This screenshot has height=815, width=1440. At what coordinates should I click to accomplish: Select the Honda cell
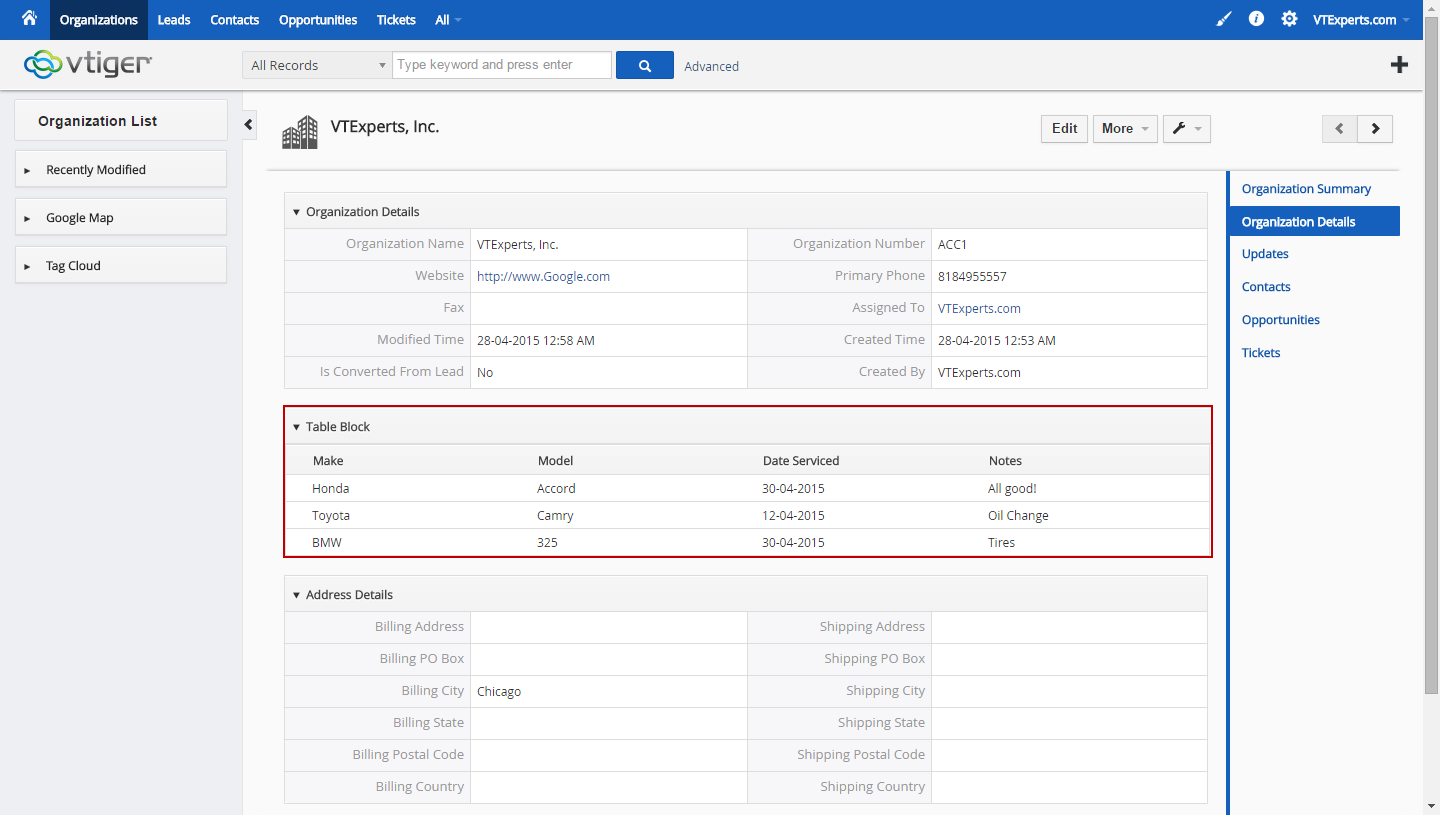pyautogui.click(x=330, y=488)
